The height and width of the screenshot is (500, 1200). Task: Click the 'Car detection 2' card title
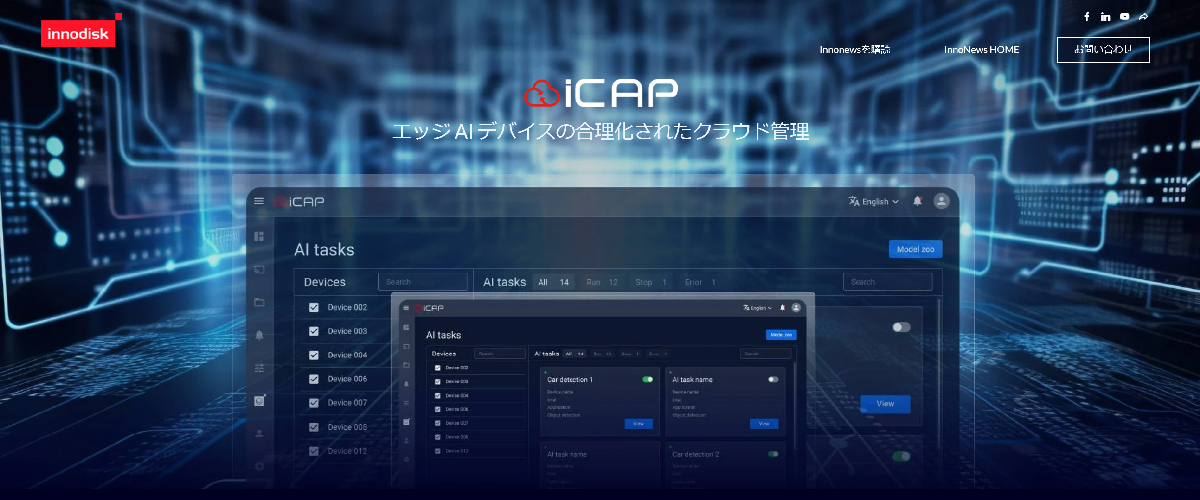click(x=696, y=454)
